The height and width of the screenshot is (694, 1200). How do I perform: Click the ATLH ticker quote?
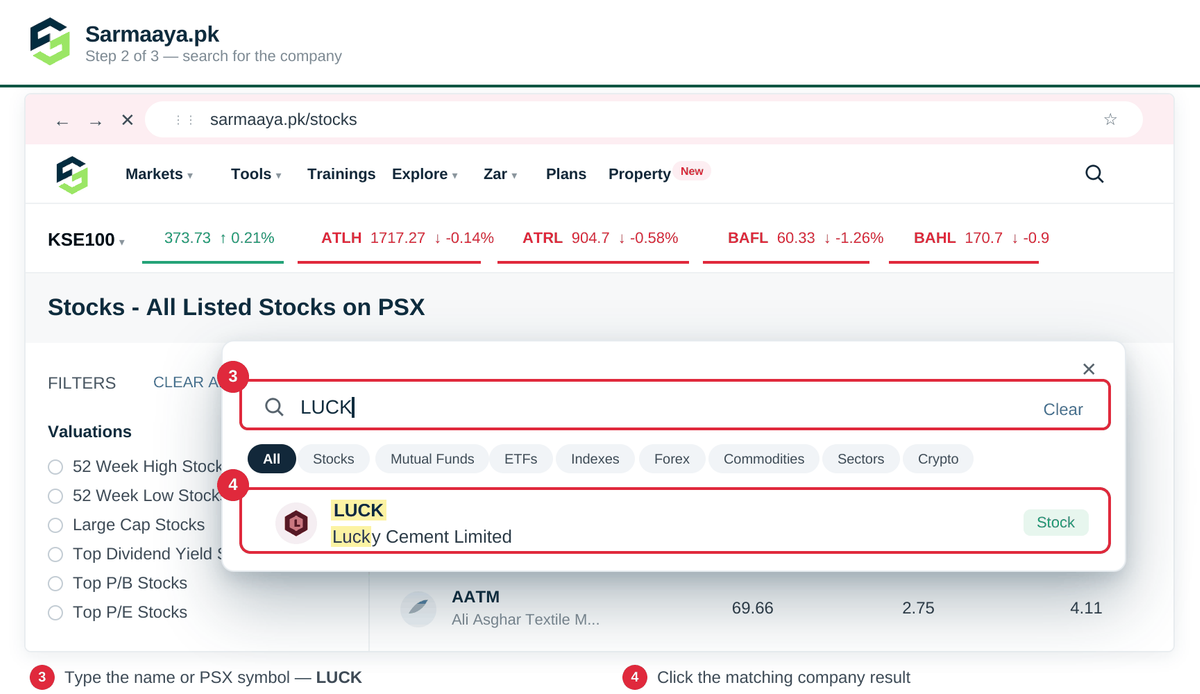(408, 238)
